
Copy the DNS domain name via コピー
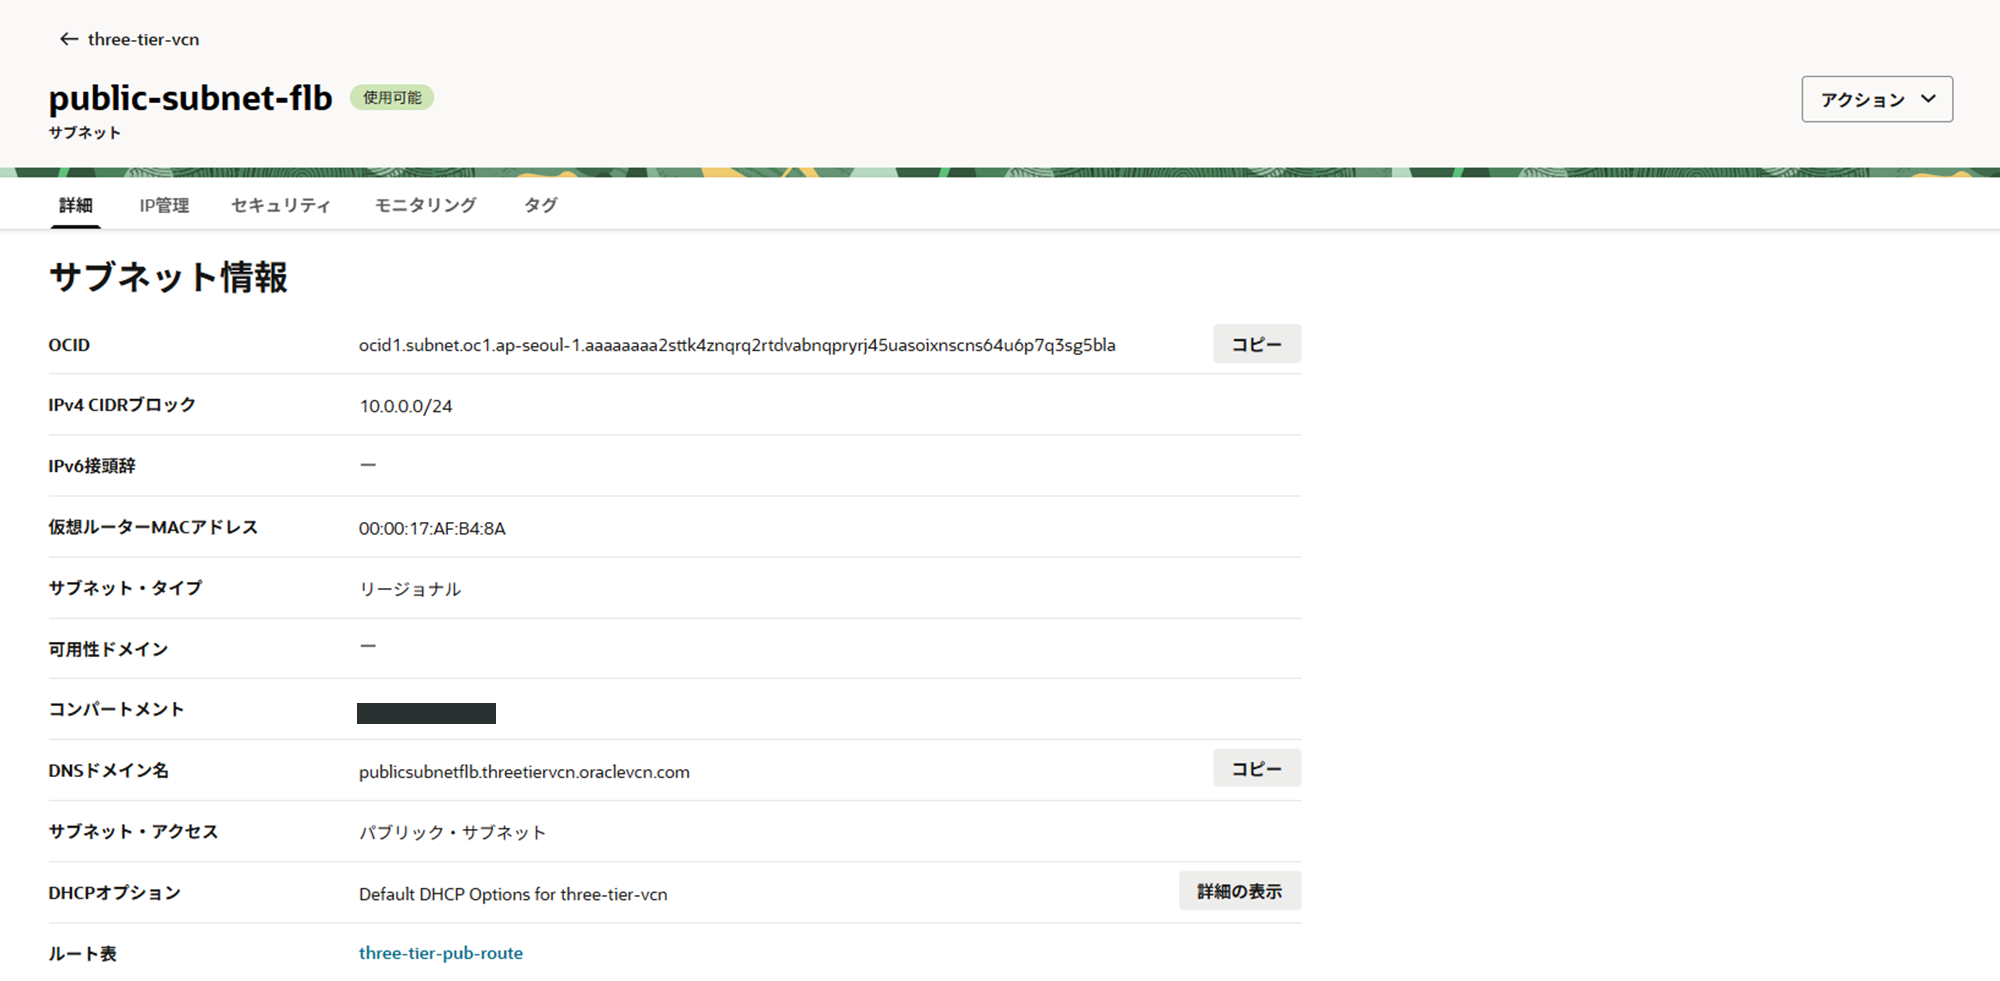point(1257,768)
